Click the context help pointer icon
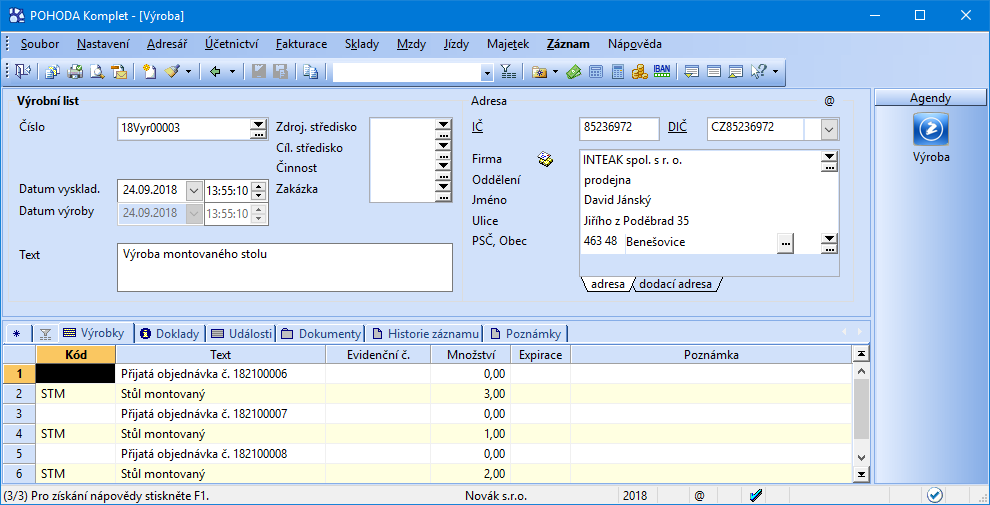The width and height of the screenshot is (990, 505). point(758,72)
